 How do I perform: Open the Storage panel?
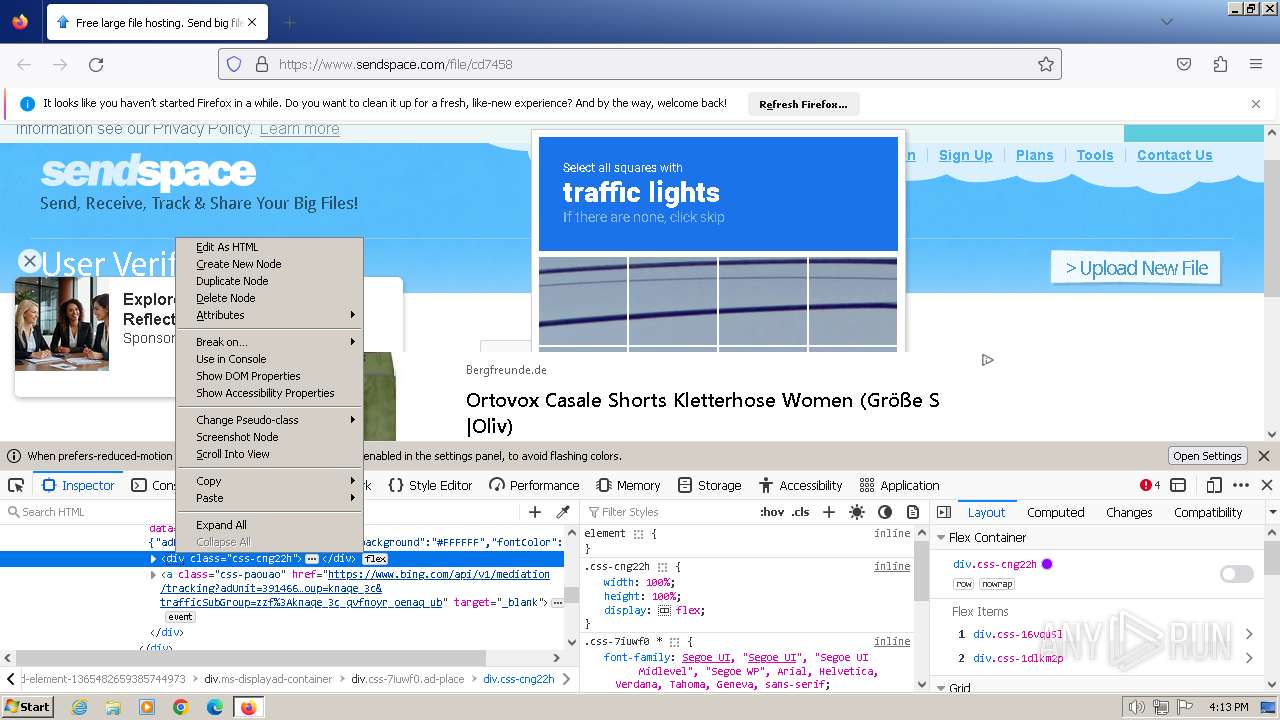click(x=709, y=485)
